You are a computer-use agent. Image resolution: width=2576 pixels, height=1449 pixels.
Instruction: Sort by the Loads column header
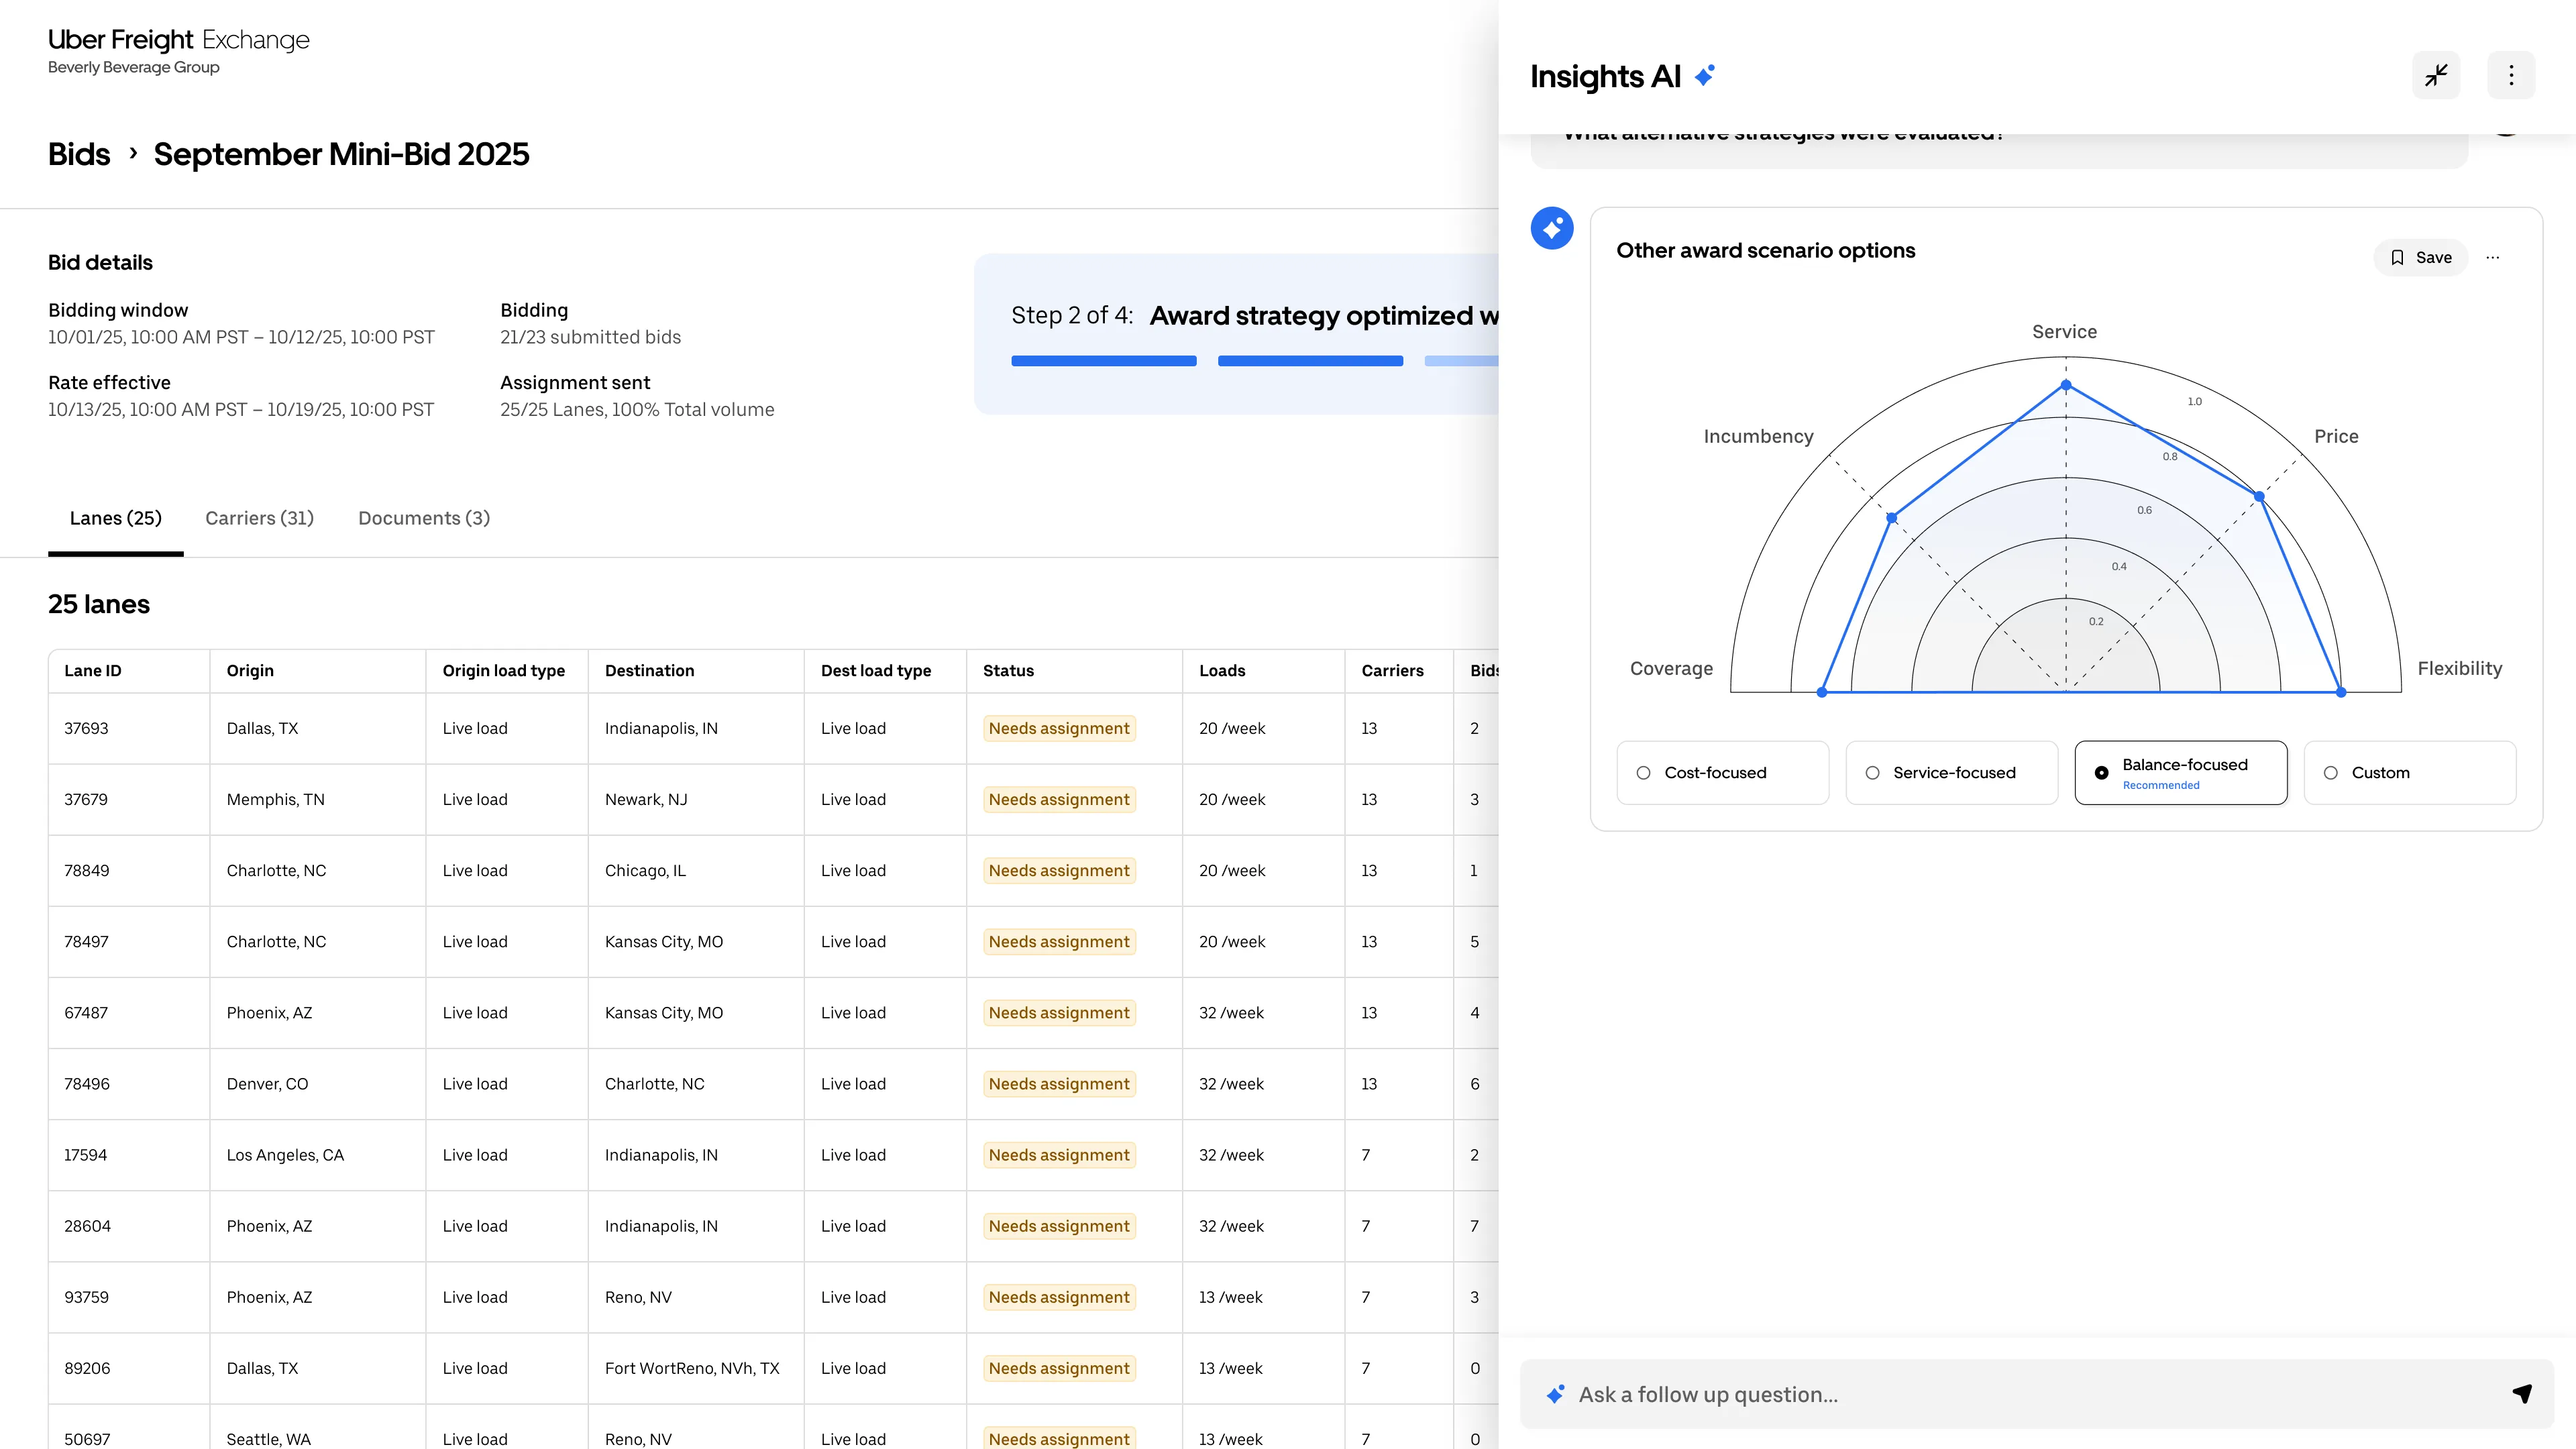pyautogui.click(x=1222, y=671)
